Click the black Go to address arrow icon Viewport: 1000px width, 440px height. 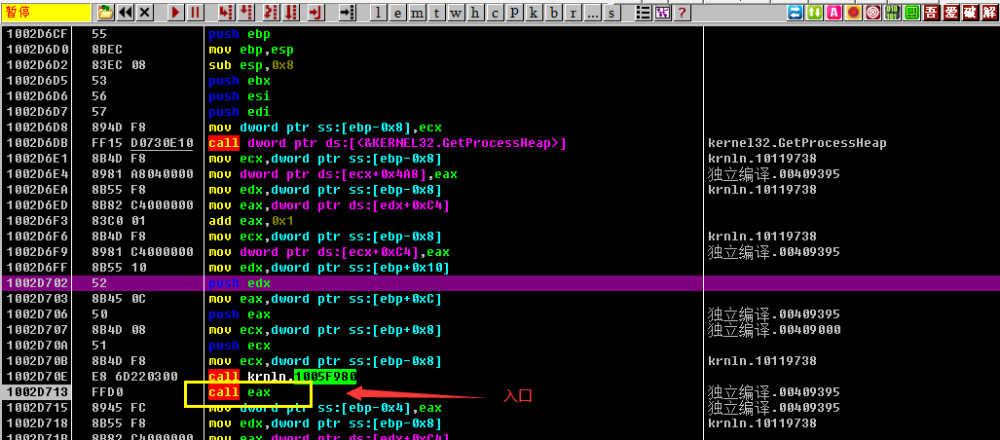pyautogui.click(x=347, y=11)
